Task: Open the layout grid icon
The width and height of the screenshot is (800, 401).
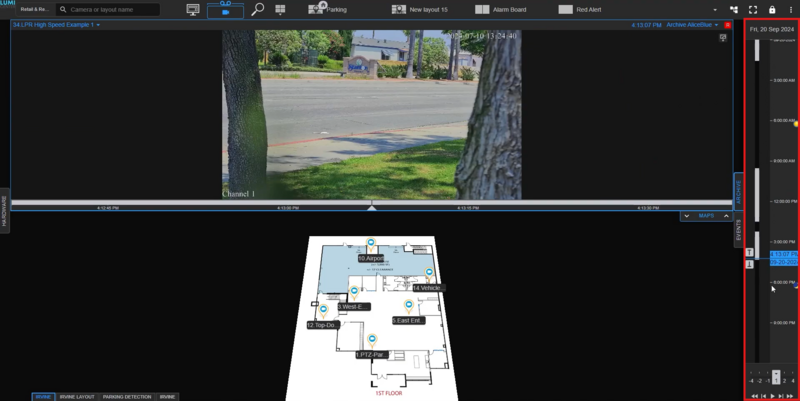Action: coord(281,9)
